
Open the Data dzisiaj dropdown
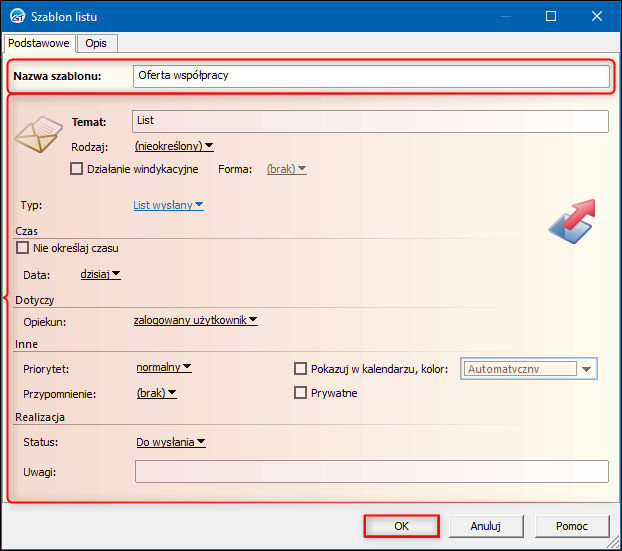coord(100,274)
